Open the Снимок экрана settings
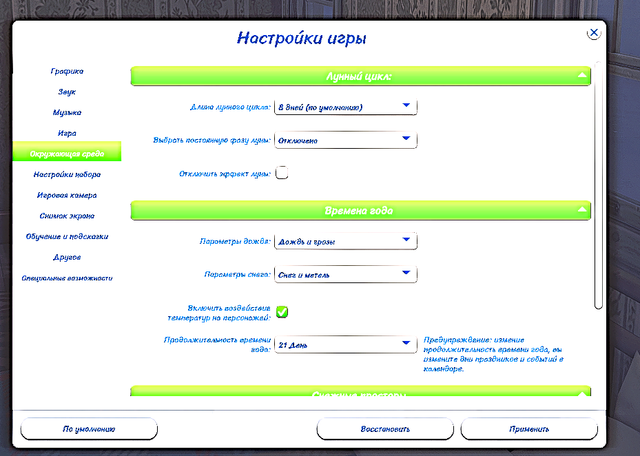 pyautogui.click(x=67, y=216)
